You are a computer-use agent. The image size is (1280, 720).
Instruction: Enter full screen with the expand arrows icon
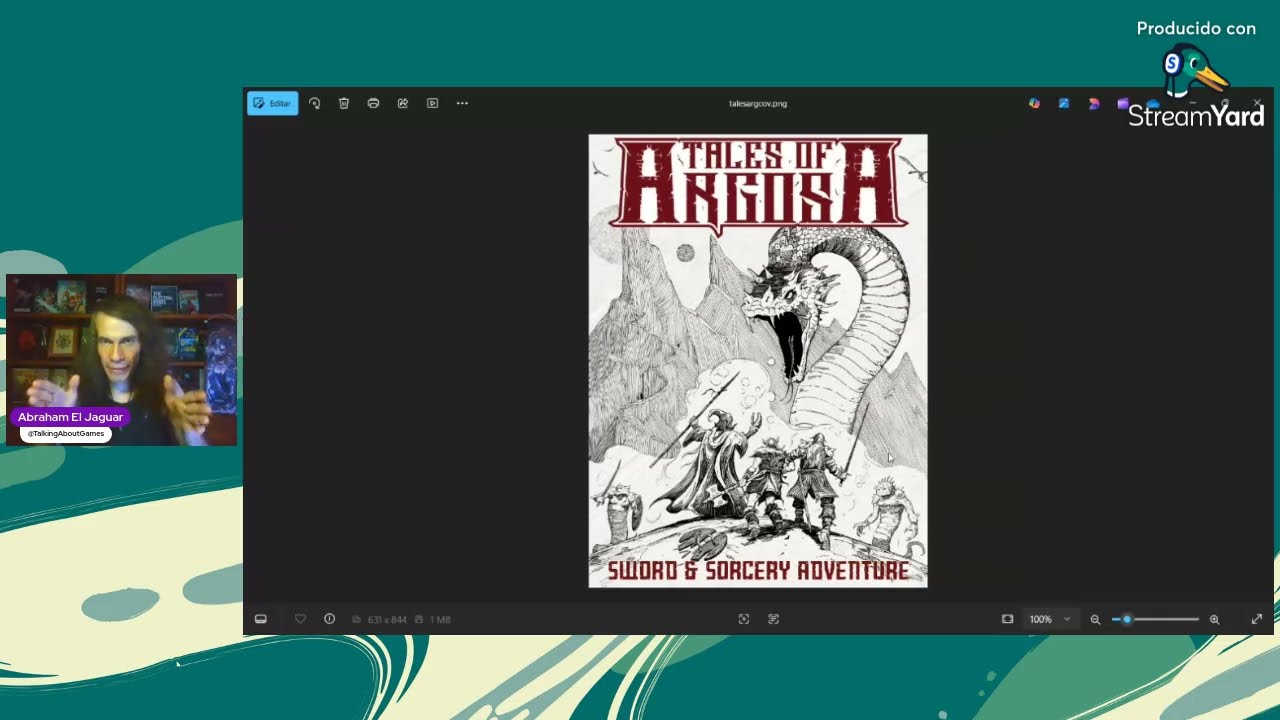pos(1257,619)
